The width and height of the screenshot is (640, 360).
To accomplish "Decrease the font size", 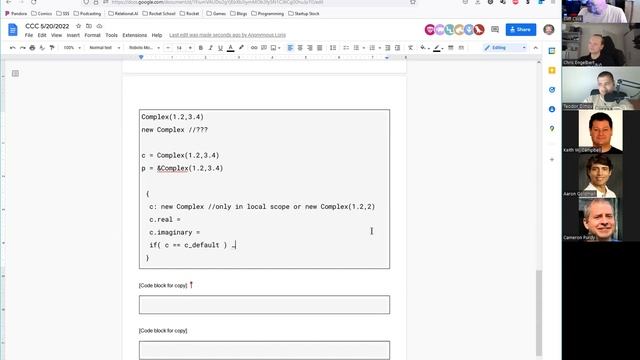I will coord(168,48).
